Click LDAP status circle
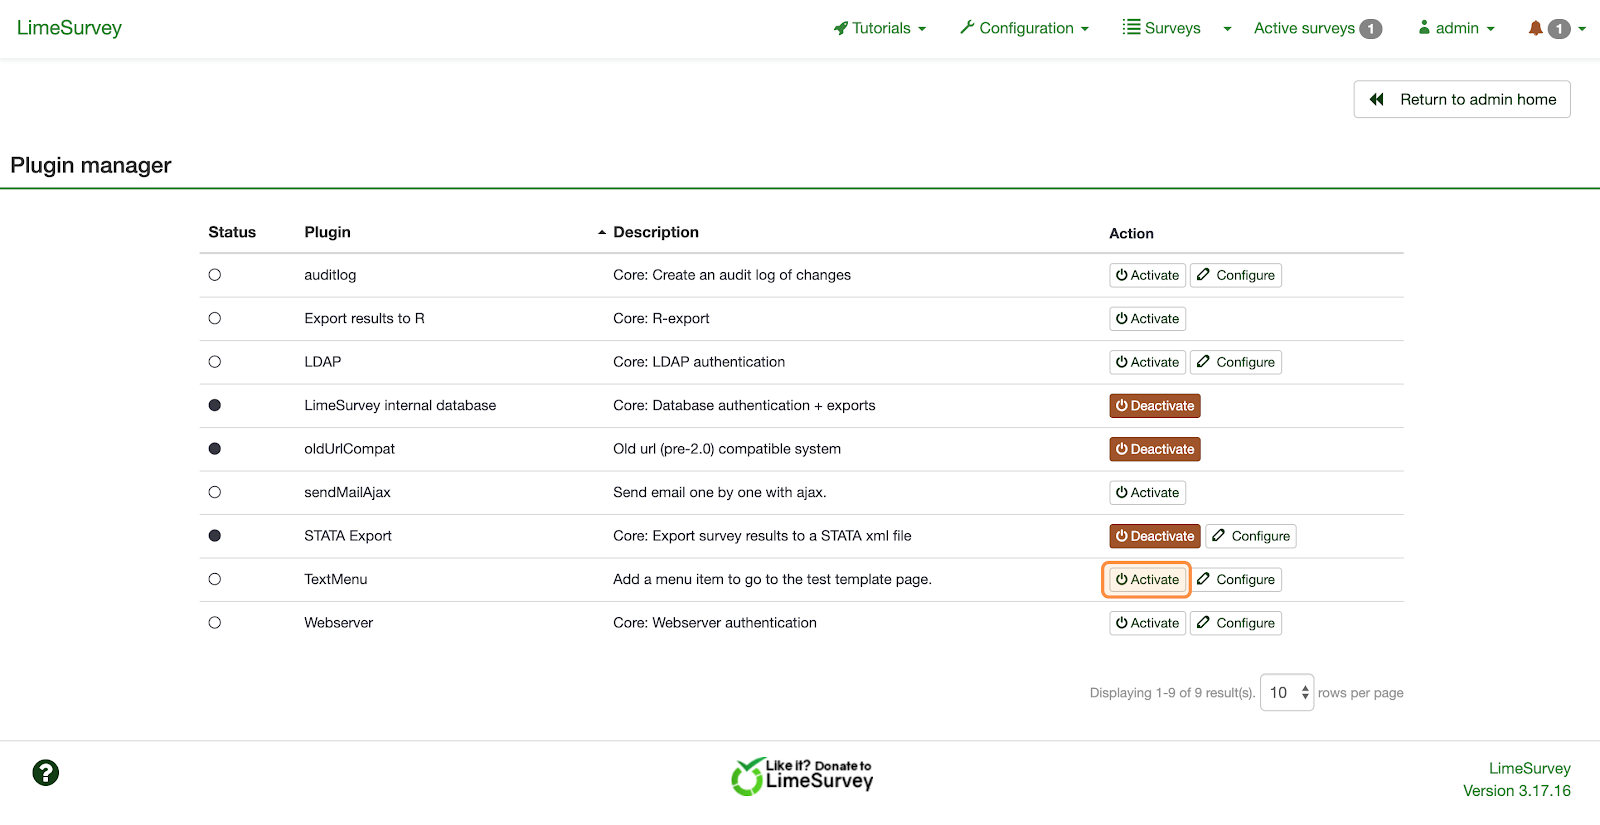Screen dimensions: 1600x825 coord(215,362)
